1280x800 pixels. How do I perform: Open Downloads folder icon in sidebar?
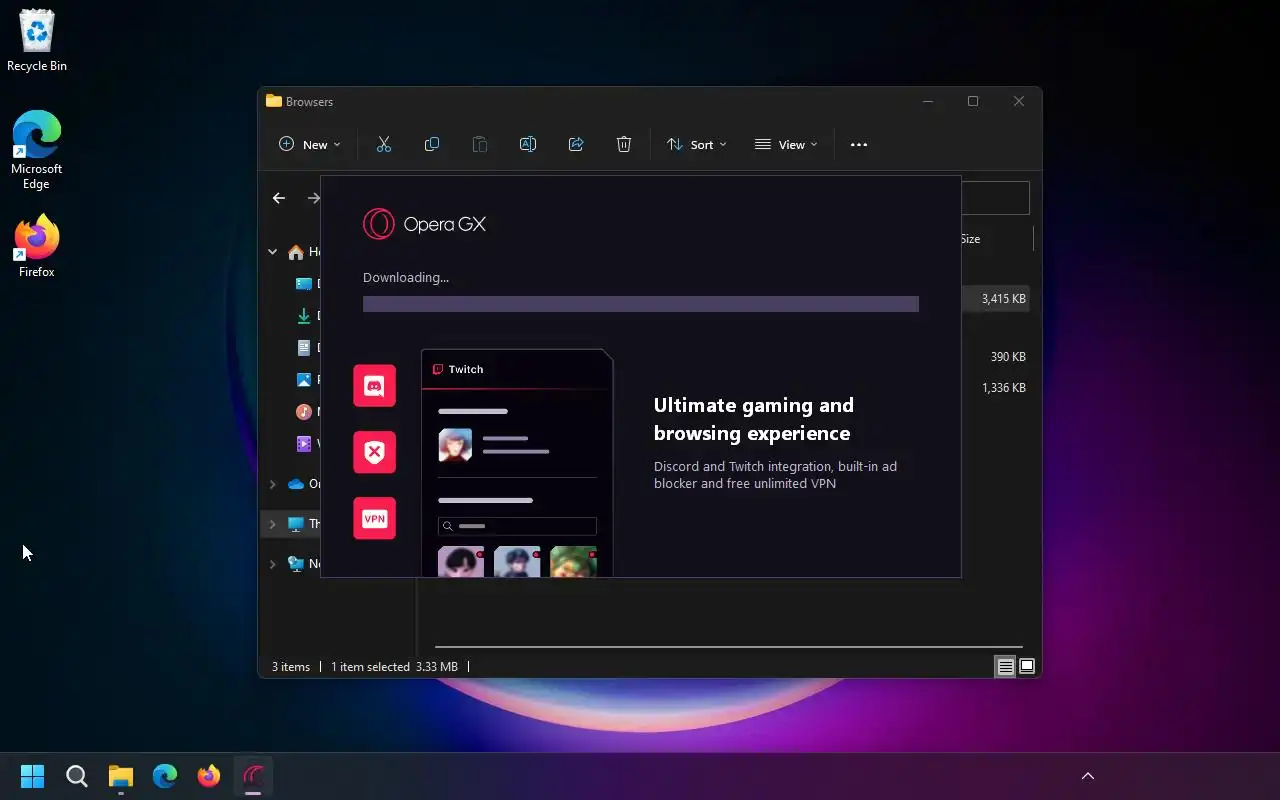tap(304, 316)
